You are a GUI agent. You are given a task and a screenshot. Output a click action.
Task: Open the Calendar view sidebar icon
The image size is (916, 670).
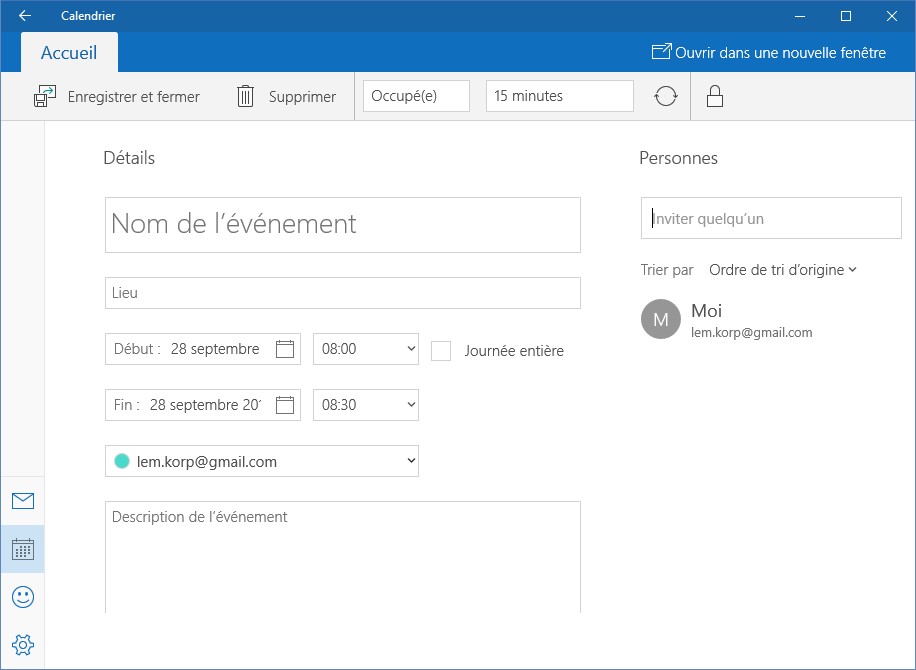pos(22,549)
